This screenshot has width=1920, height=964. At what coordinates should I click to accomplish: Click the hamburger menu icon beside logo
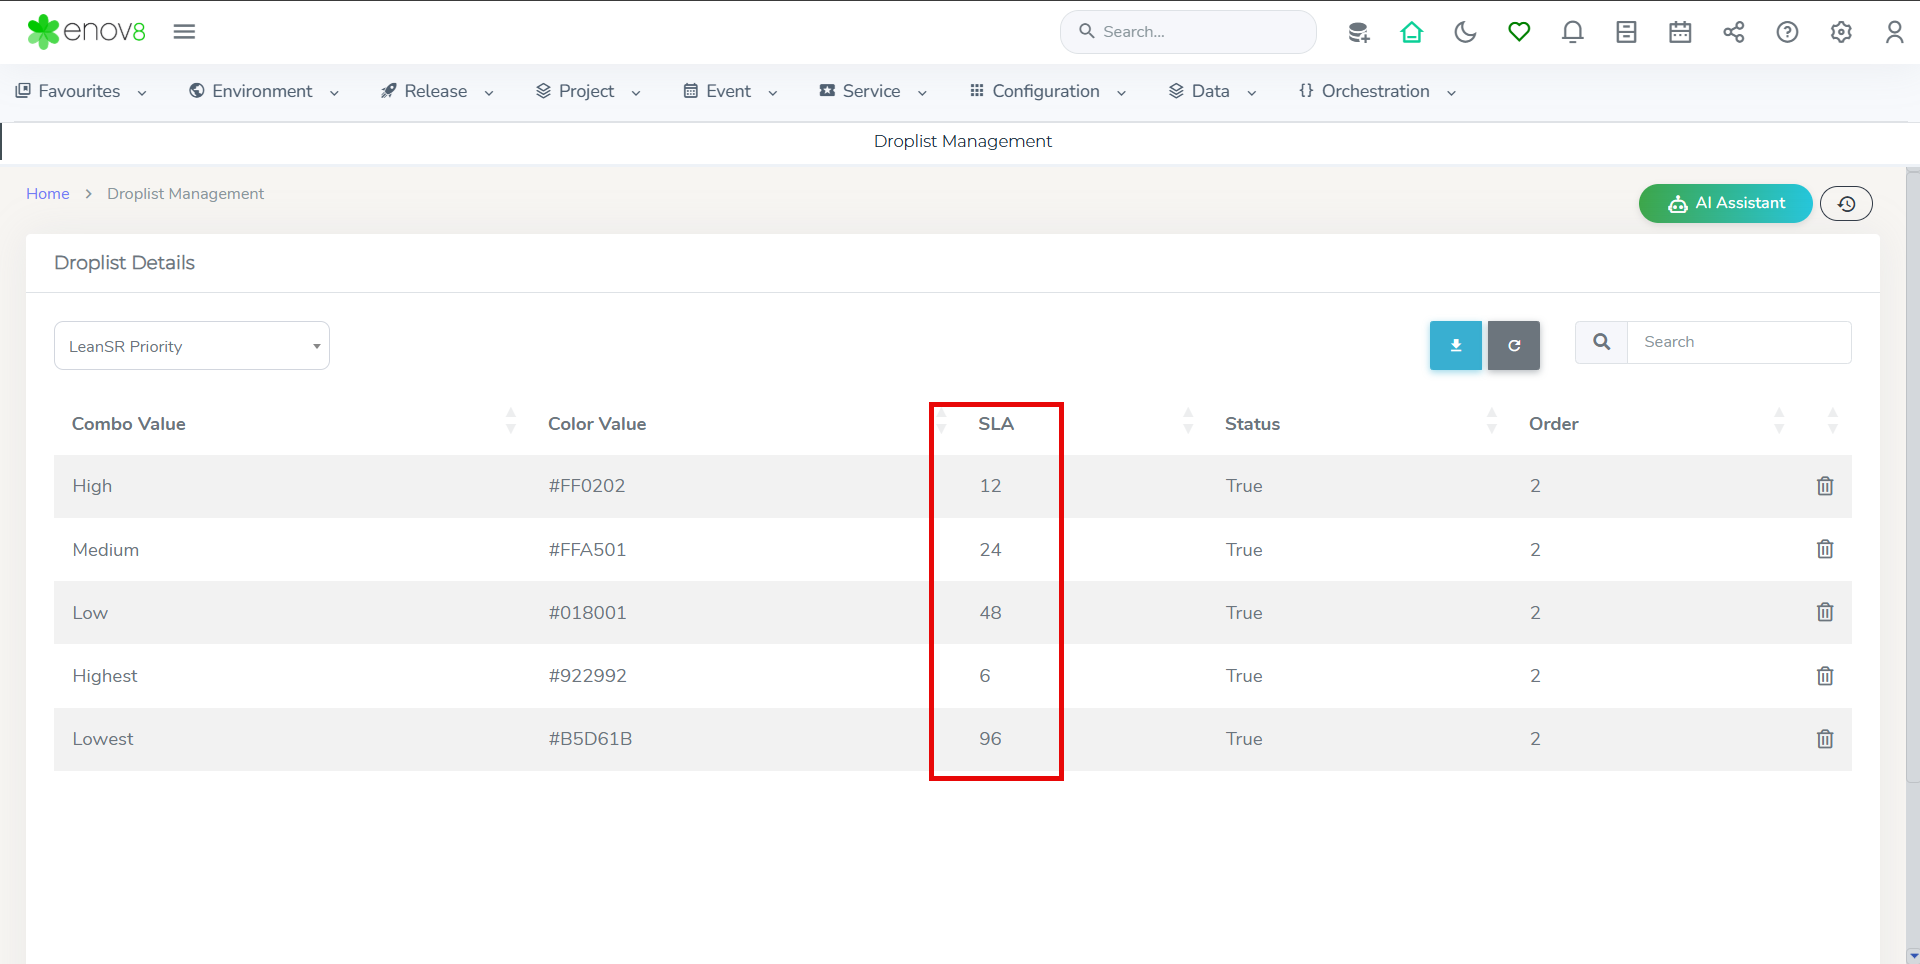pyautogui.click(x=184, y=32)
